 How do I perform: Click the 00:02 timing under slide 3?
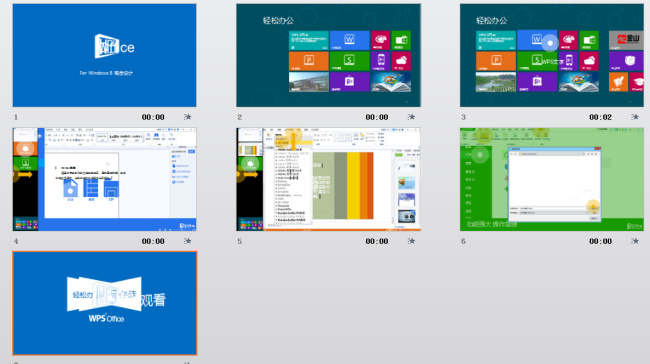[x=601, y=117]
